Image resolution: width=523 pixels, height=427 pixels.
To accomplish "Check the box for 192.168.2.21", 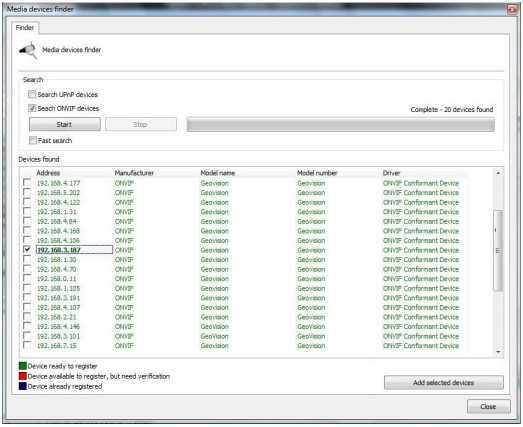I will (x=27, y=317).
